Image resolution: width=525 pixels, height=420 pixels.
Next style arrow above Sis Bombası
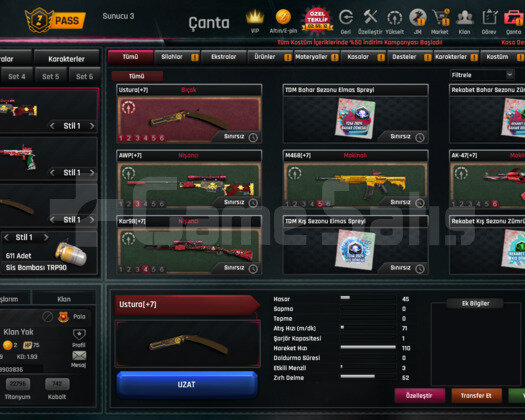click(46, 237)
